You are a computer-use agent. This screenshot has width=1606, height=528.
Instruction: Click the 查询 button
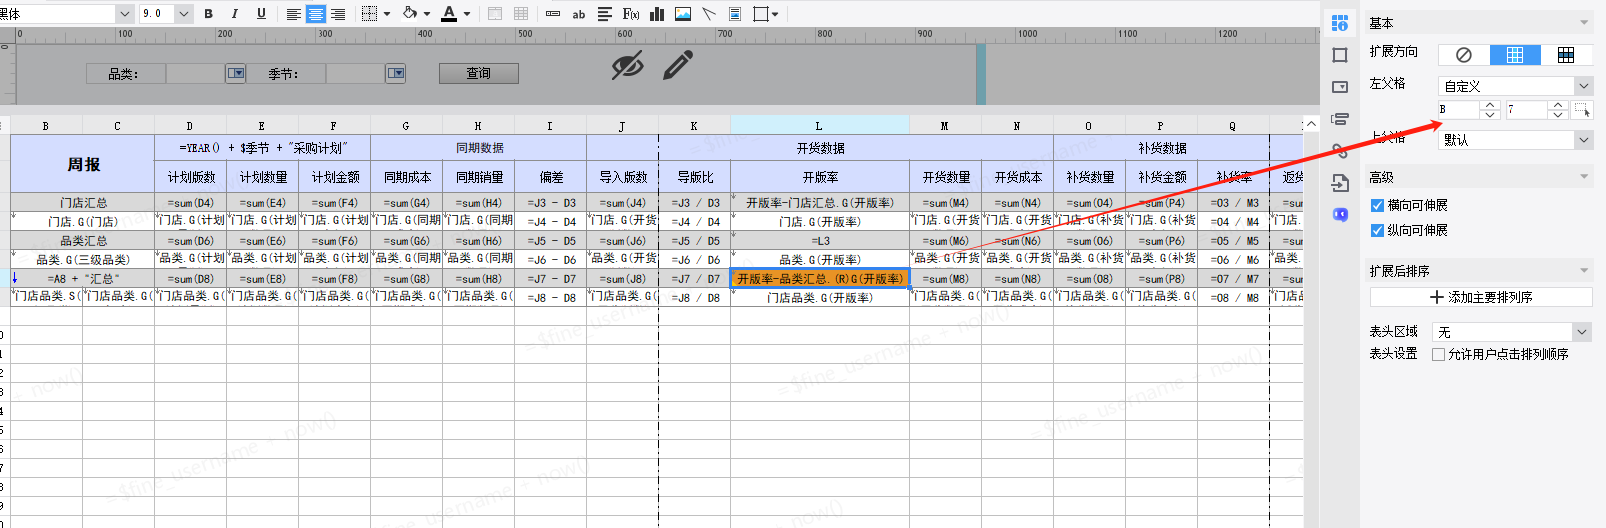pos(479,73)
